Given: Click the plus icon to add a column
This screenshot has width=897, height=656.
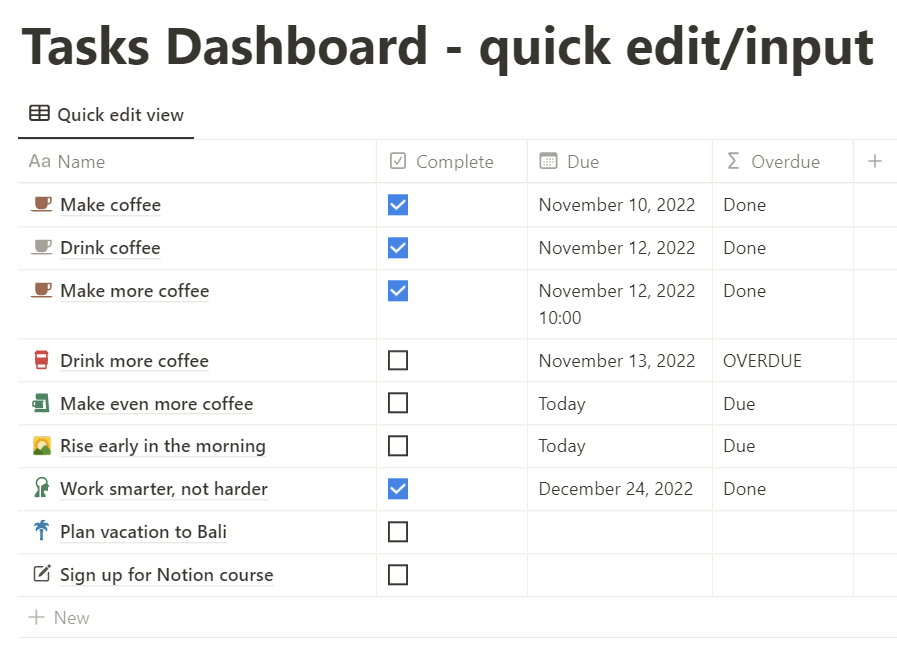Looking at the screenshot, I should pyautogui.click(x=875, y=161).
